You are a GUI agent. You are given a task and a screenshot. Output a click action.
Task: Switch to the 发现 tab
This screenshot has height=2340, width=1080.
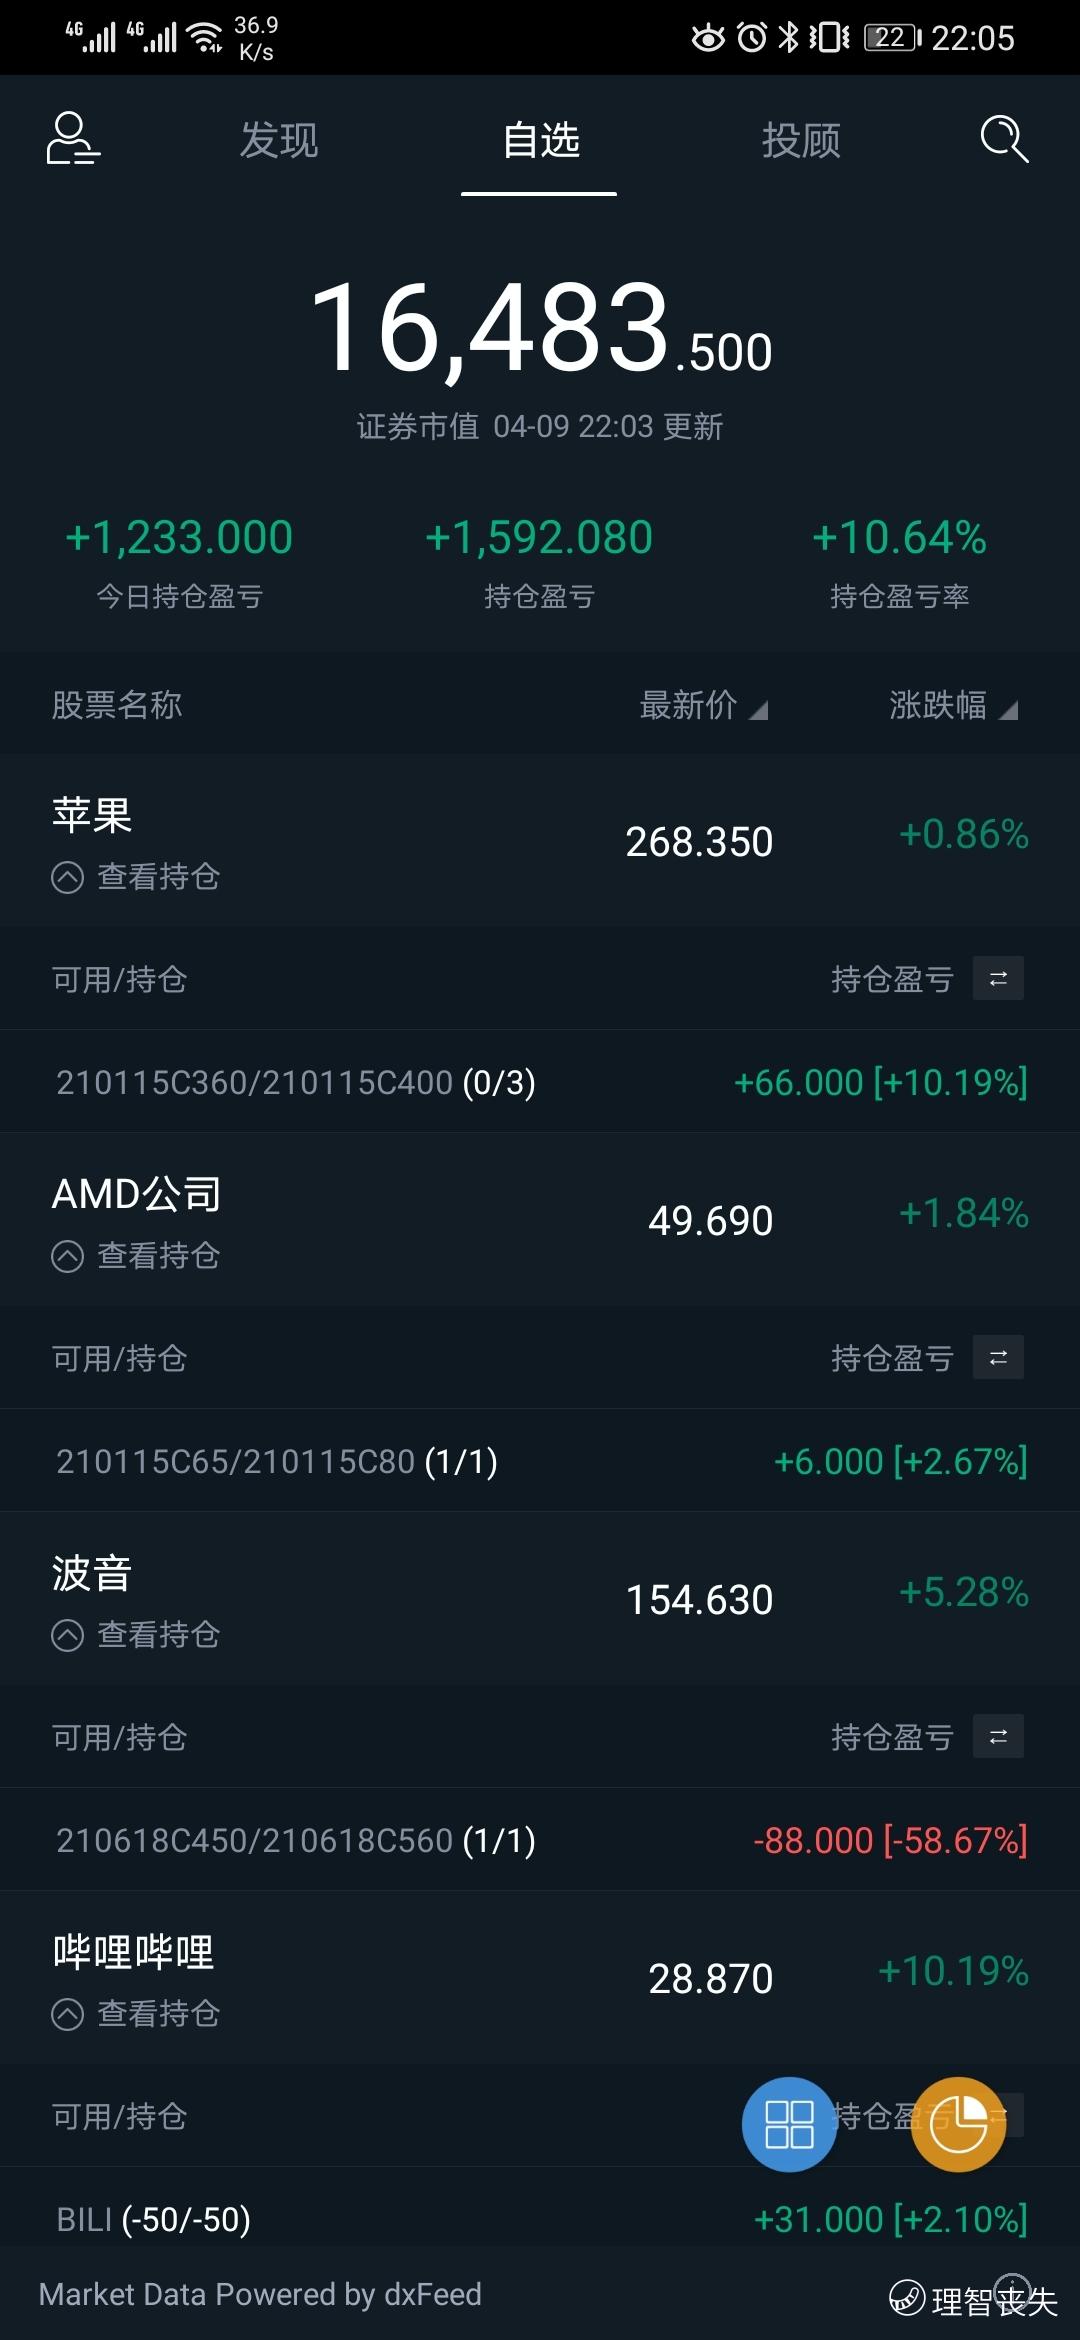pos(279,140)
